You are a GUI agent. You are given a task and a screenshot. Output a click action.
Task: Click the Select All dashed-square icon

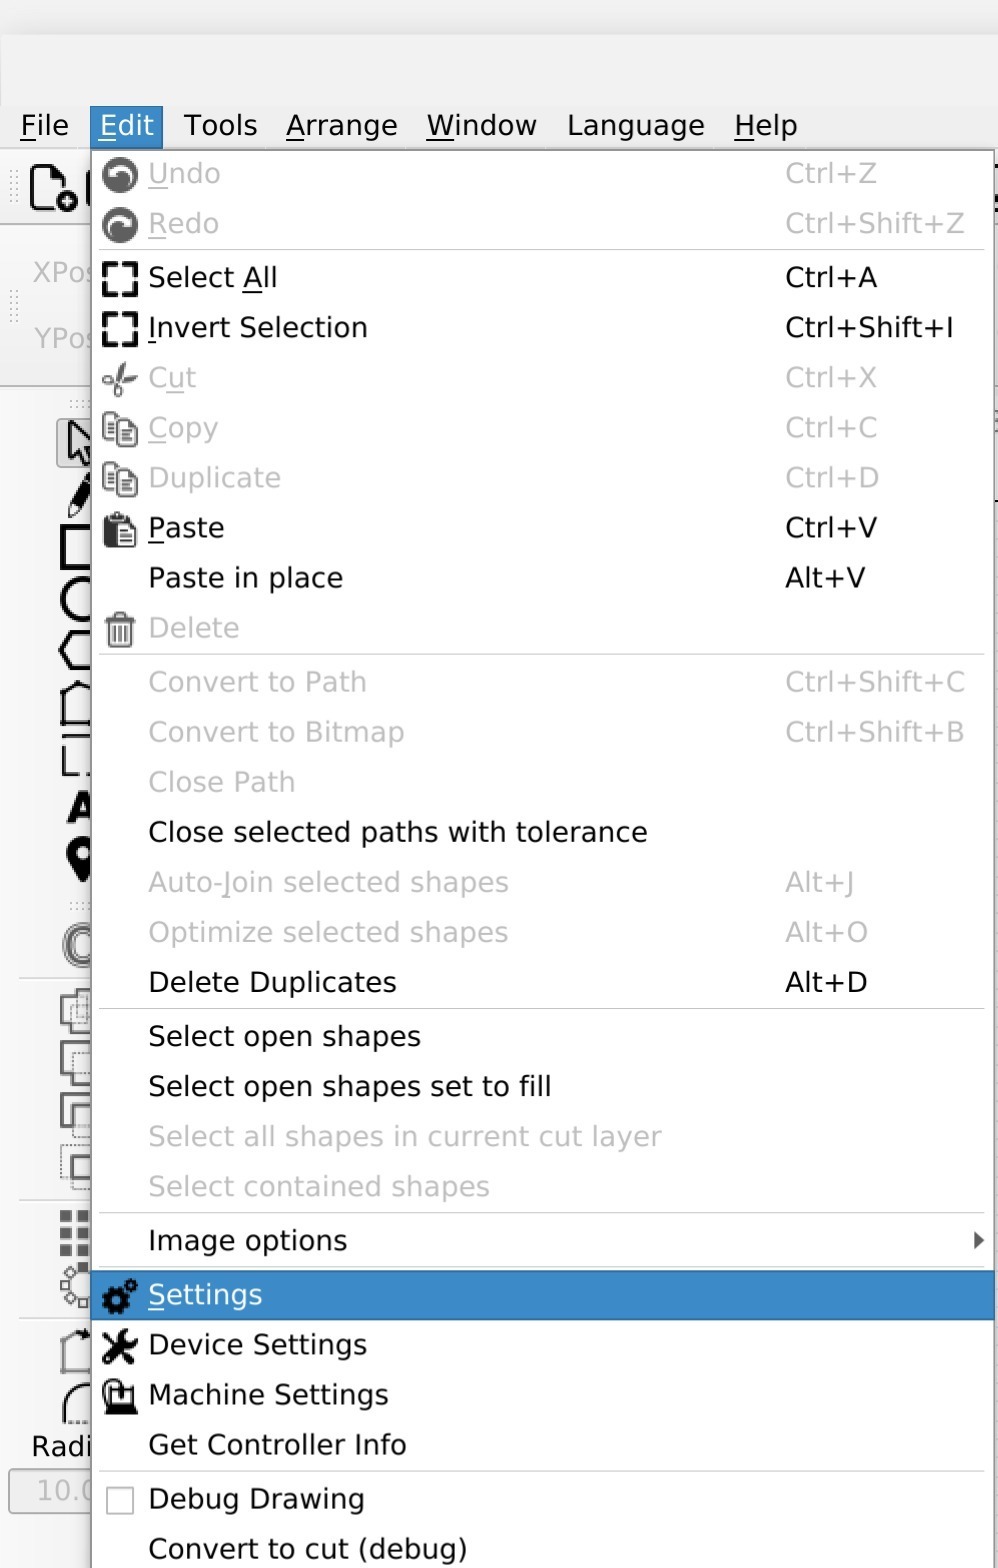pos(120,278)
